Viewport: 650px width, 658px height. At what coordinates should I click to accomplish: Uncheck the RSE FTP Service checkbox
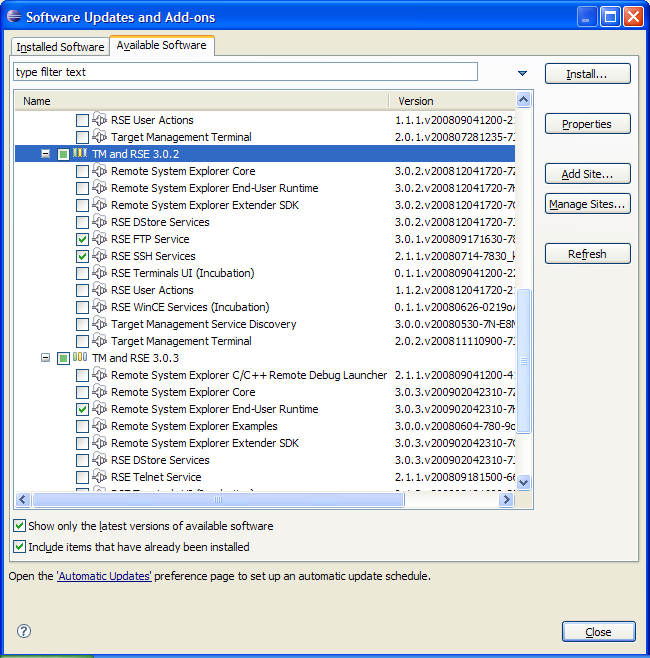click(82, 239)
